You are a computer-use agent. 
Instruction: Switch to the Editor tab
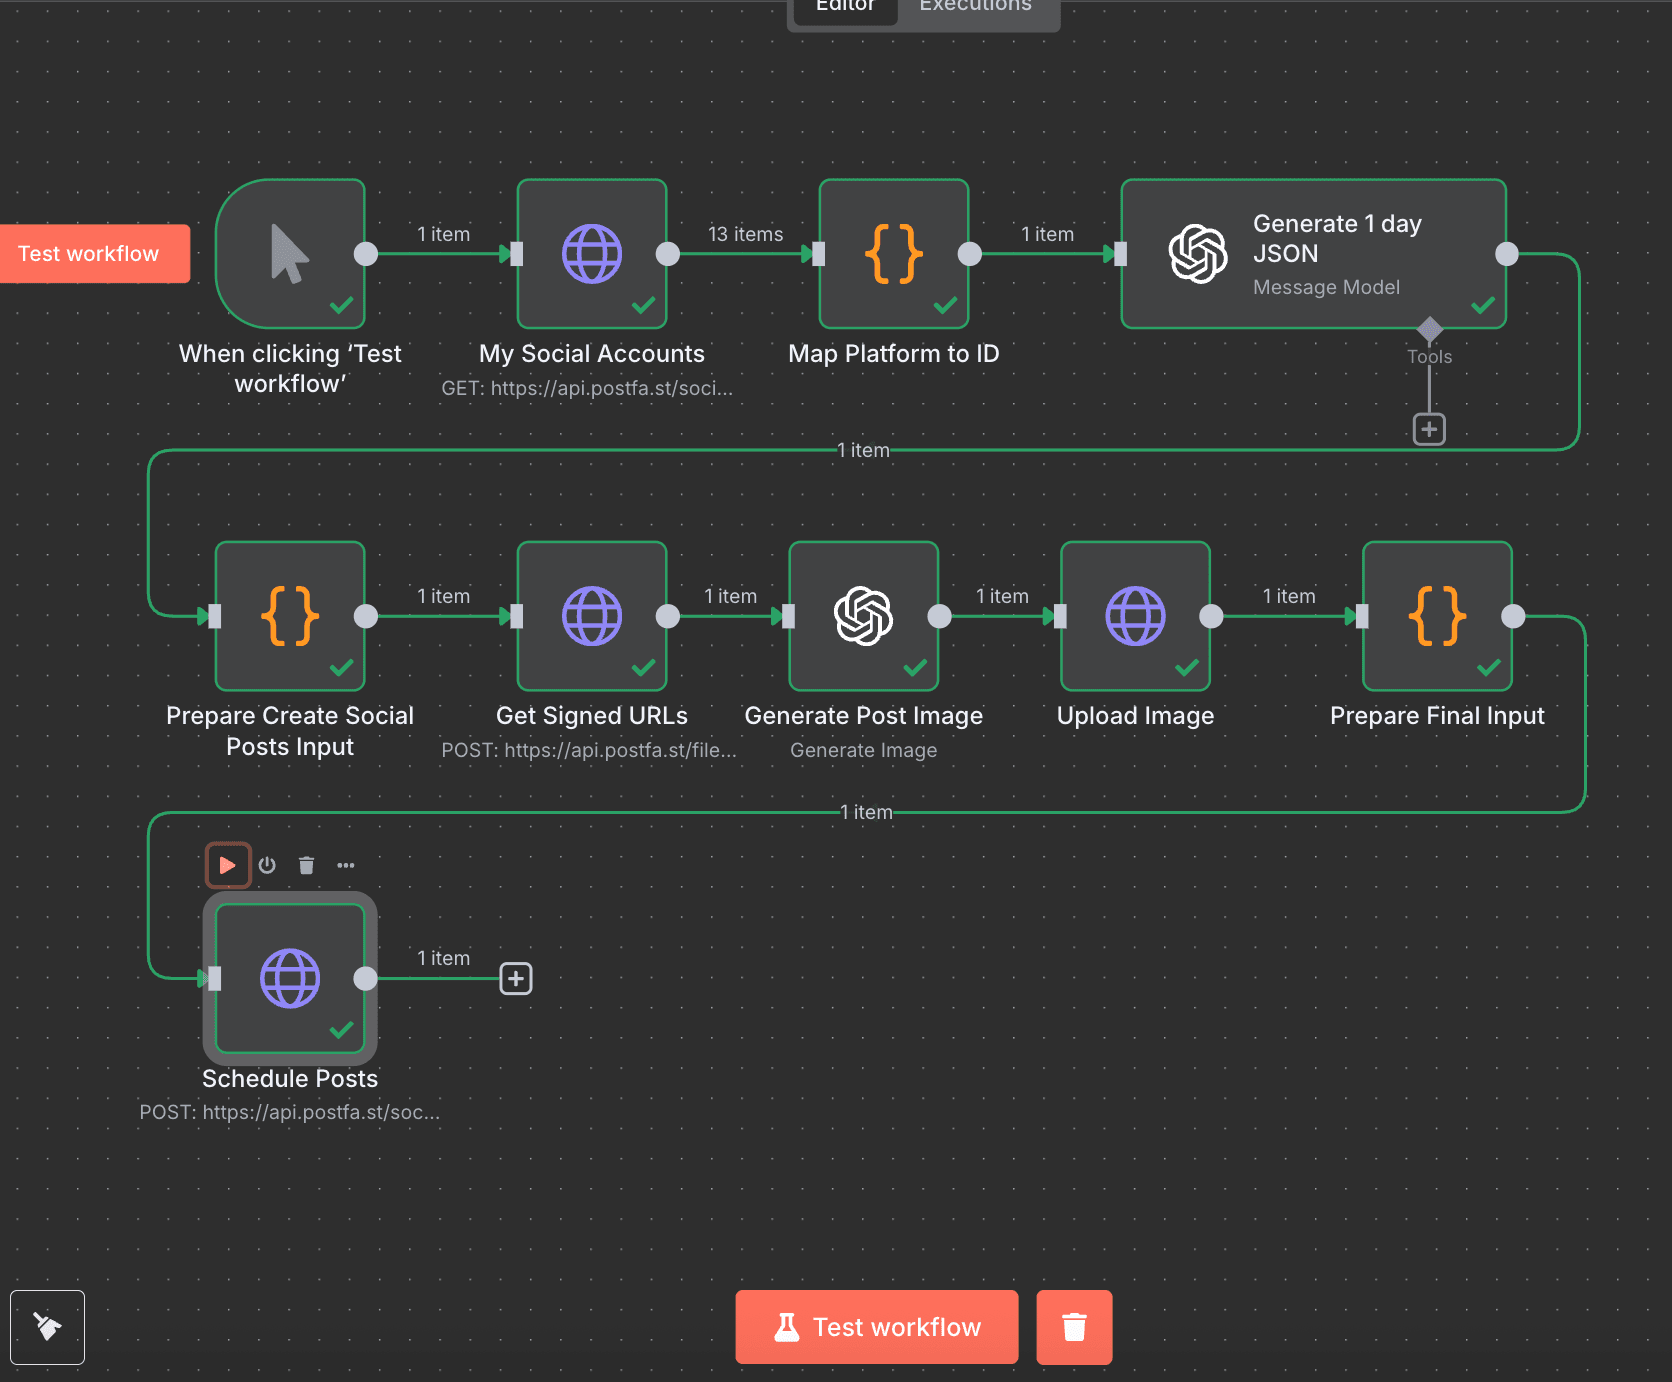845,8
